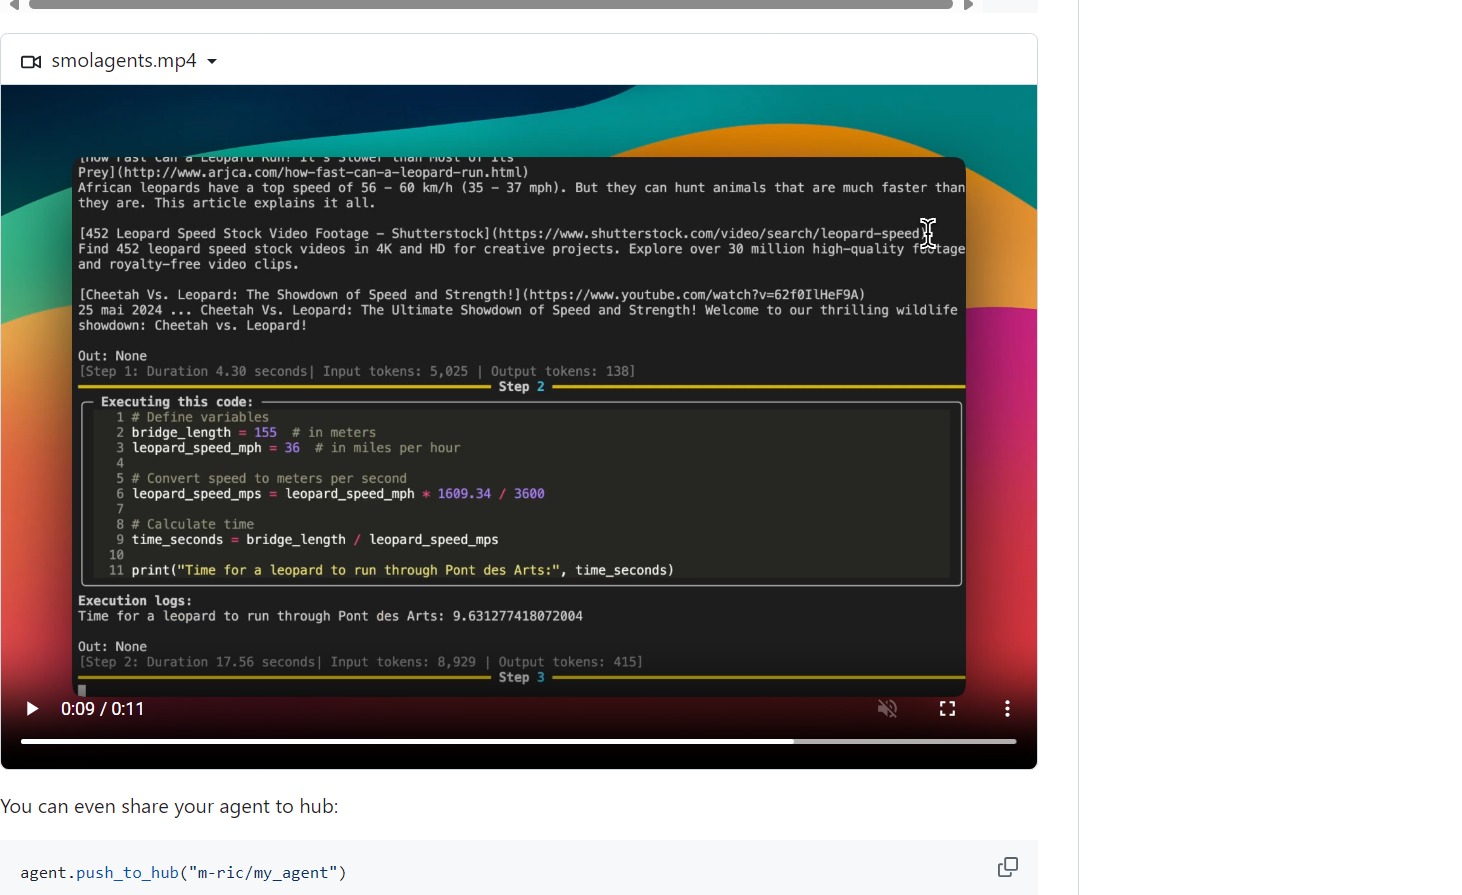Screen dimensions: 1462x895
Task: Click the smolagents.mp4 file title
Action: 124,61
